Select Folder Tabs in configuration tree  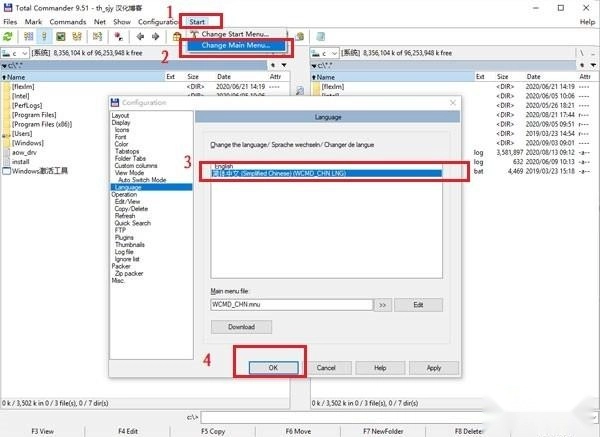(130, 158)
